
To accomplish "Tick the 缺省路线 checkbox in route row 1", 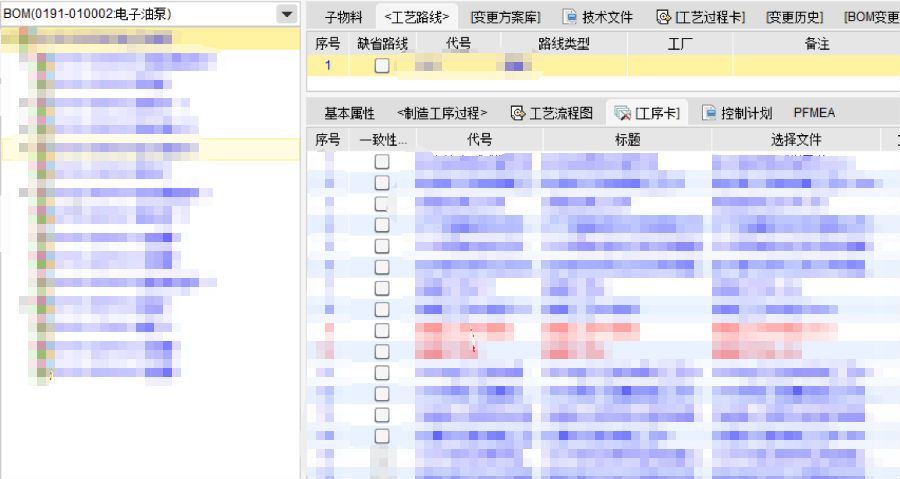I will click(382, 65).
